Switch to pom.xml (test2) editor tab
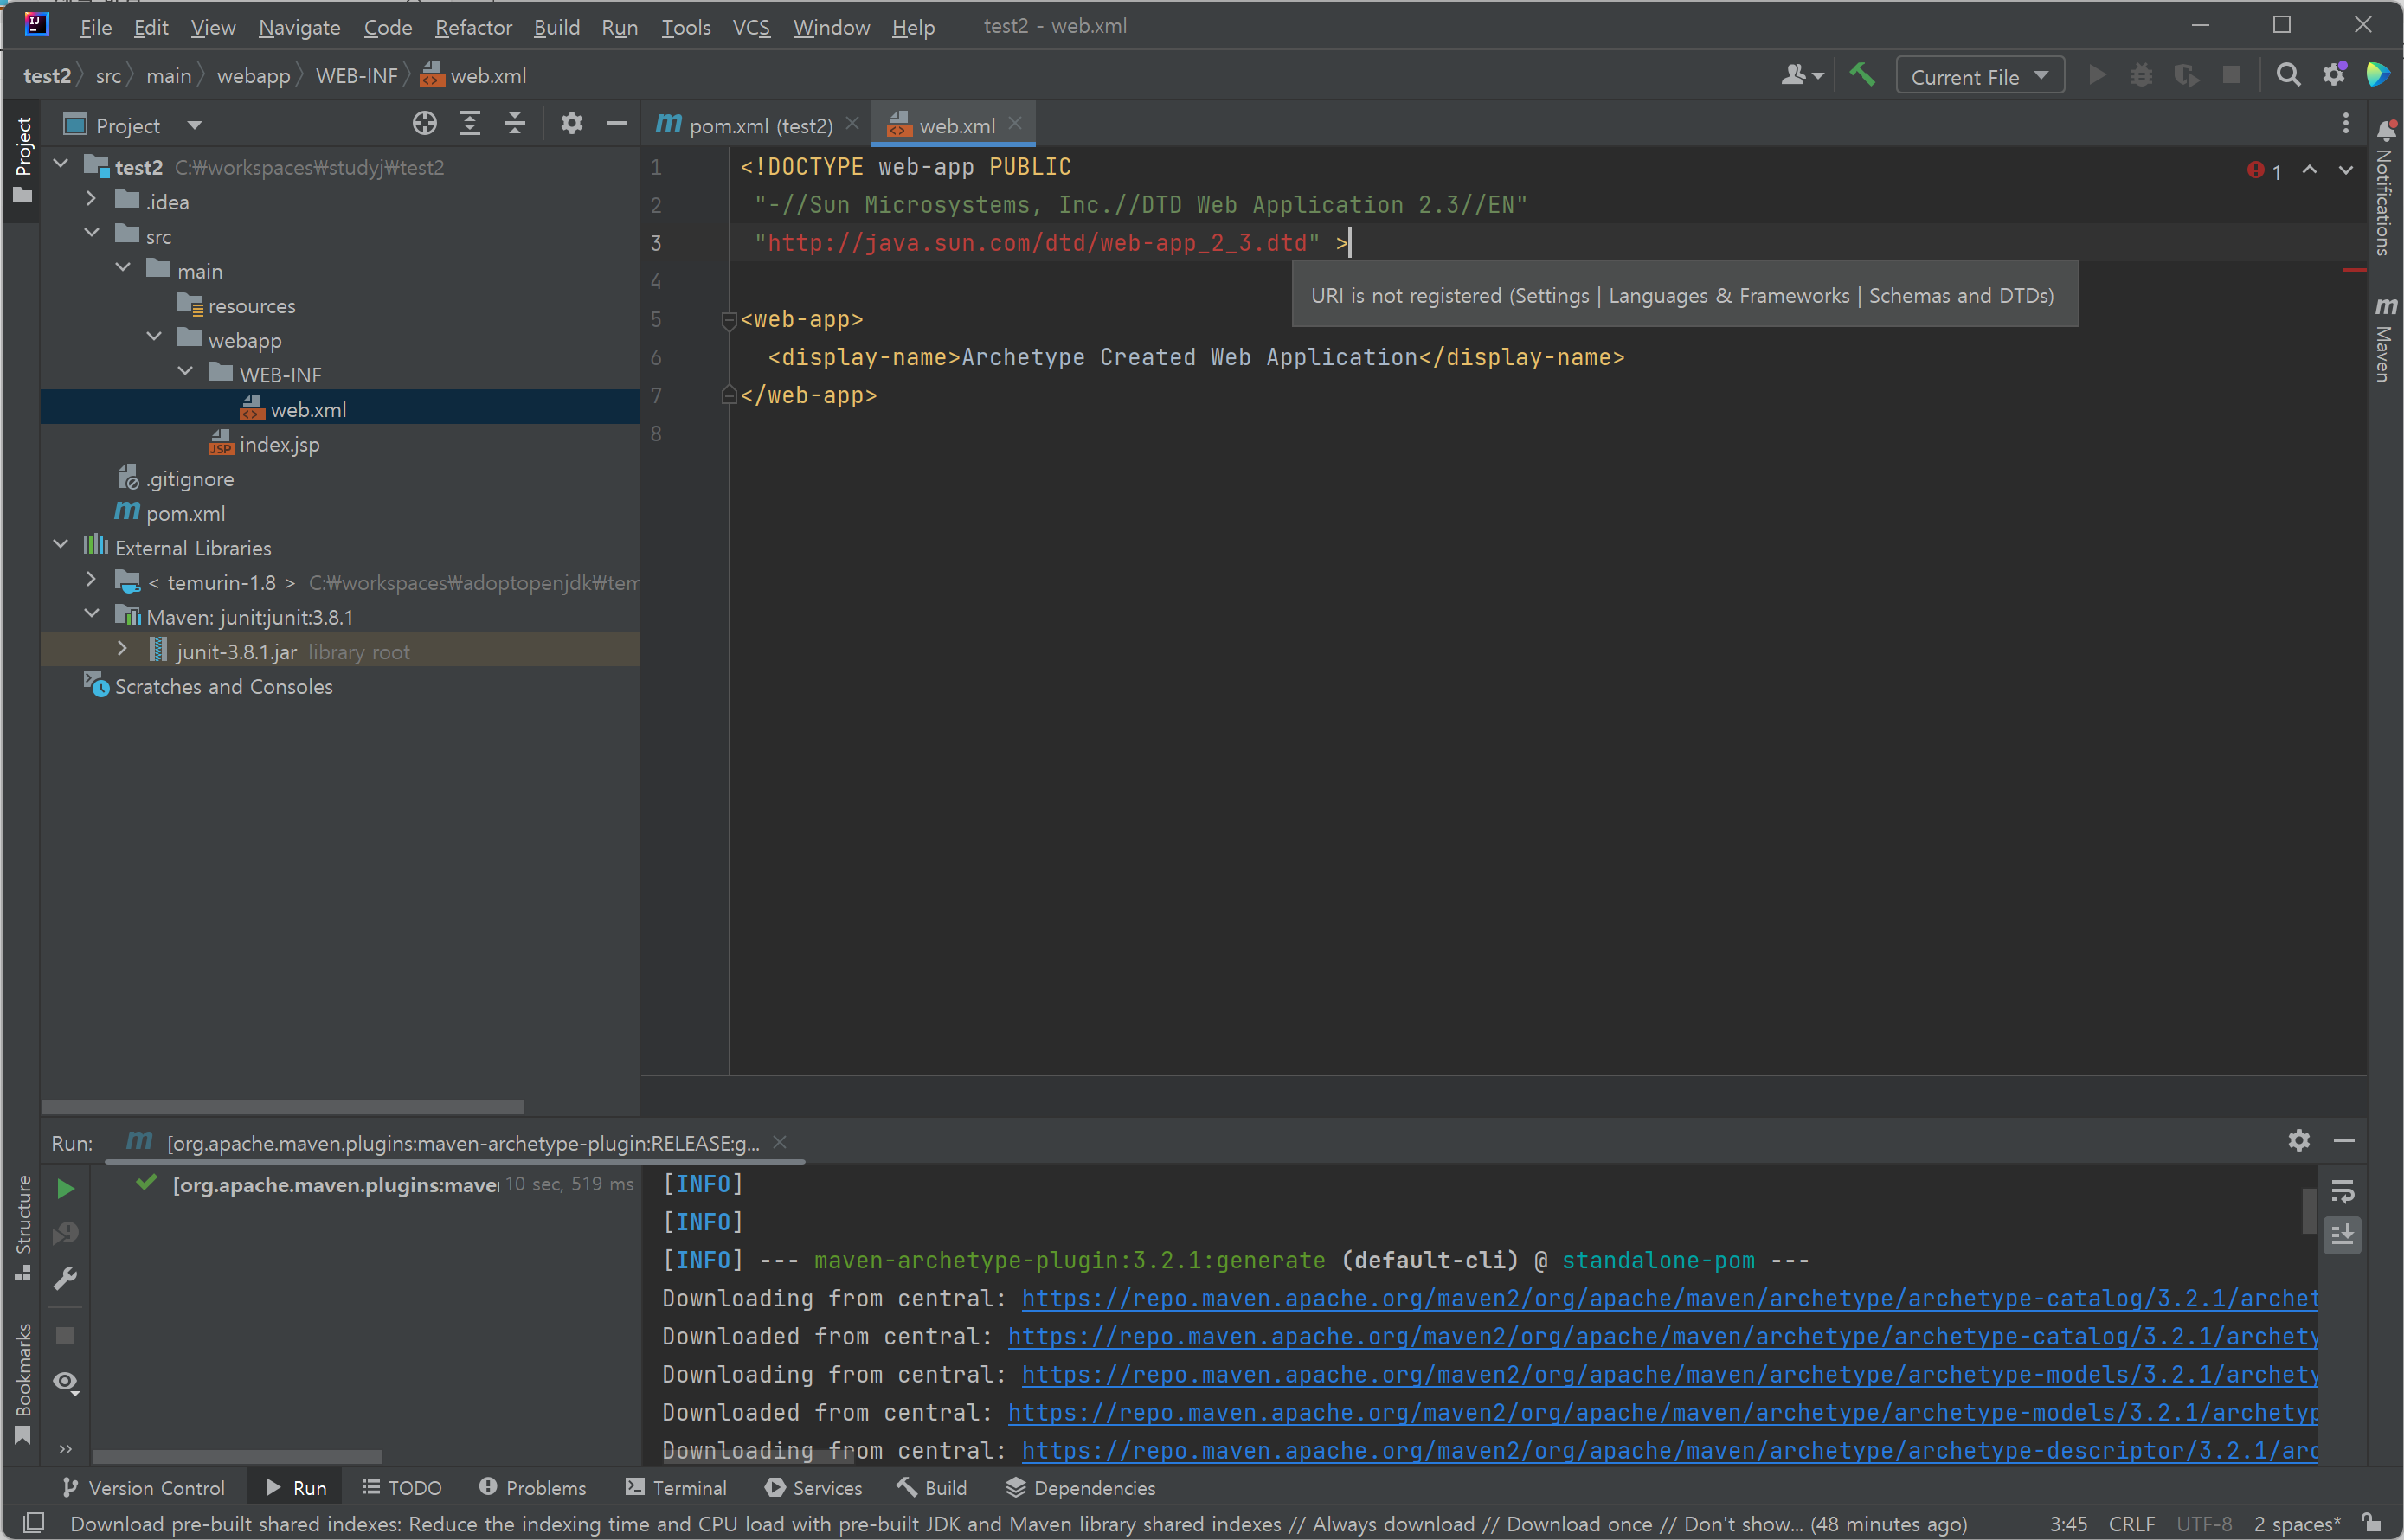The width and height of the screenshot is (2404, 1540). (758, 126)
